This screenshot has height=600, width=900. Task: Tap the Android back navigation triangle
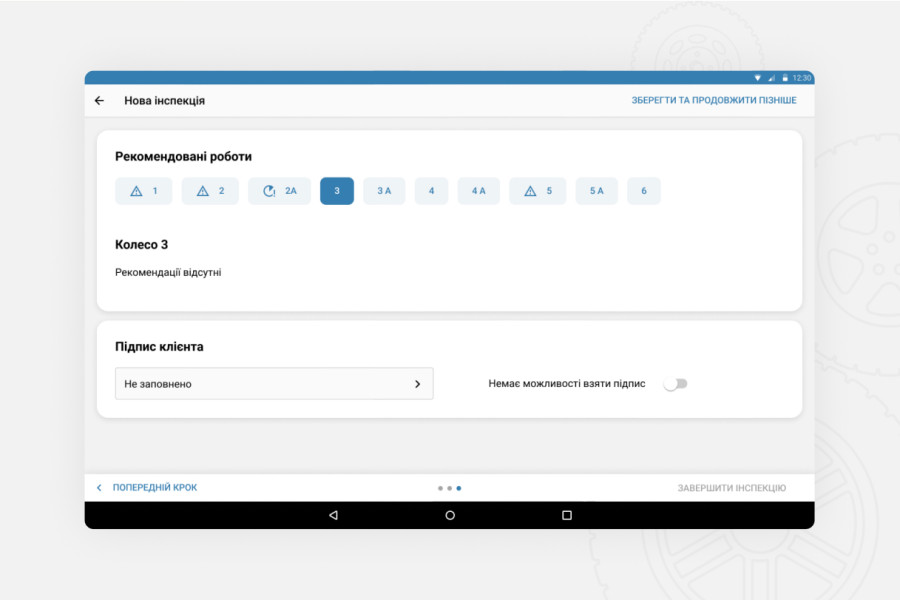pyautogui.click(x=333, y=515)
